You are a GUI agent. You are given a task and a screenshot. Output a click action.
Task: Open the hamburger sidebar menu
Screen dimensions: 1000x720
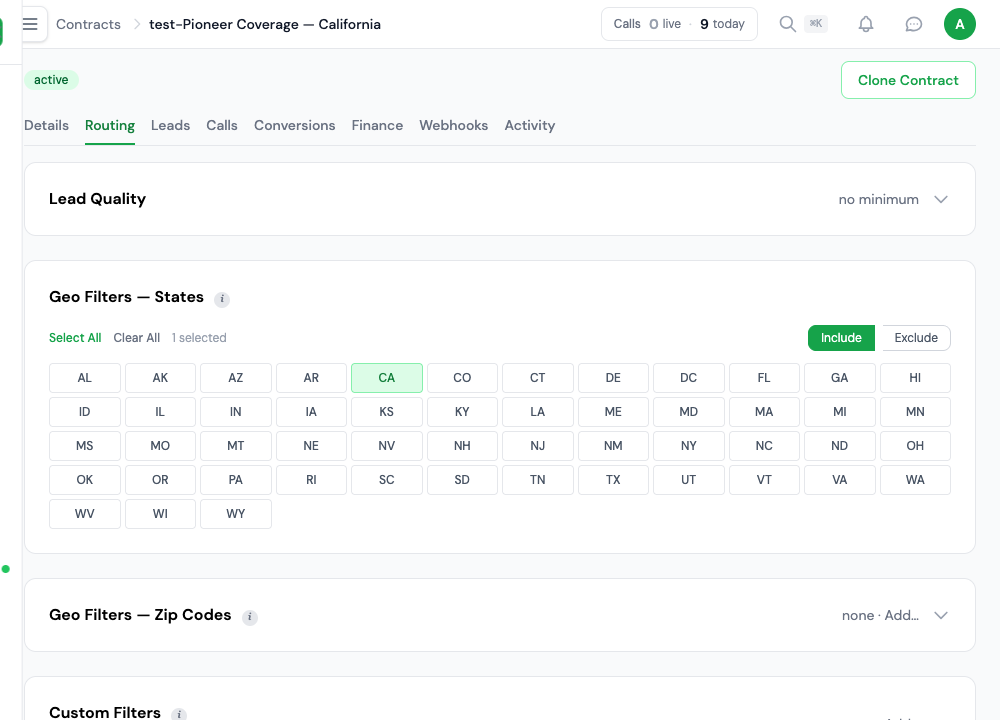tap(31, 24)
